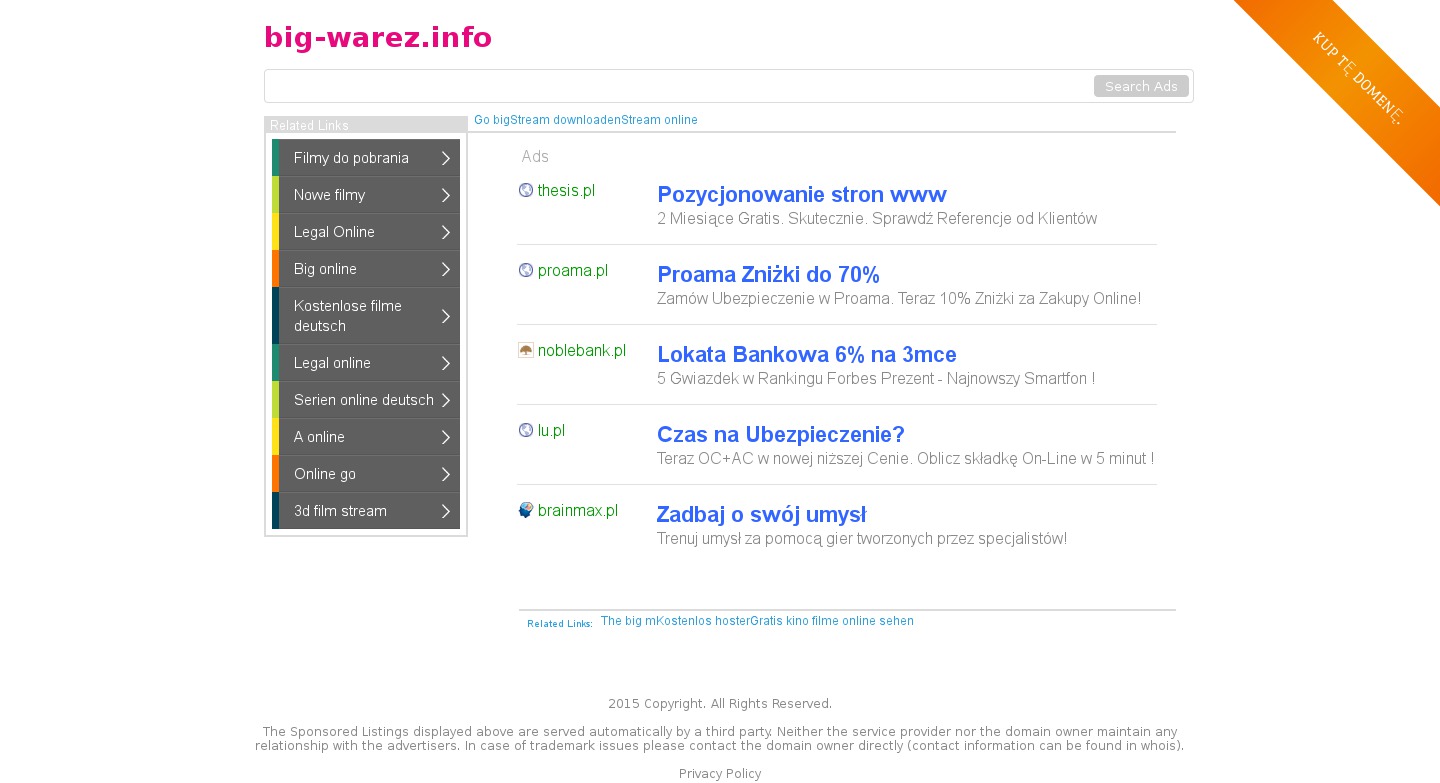
Task: Click the globe favicon beside proama.pl
Action: pyautogui.click(x=526, y=270)
